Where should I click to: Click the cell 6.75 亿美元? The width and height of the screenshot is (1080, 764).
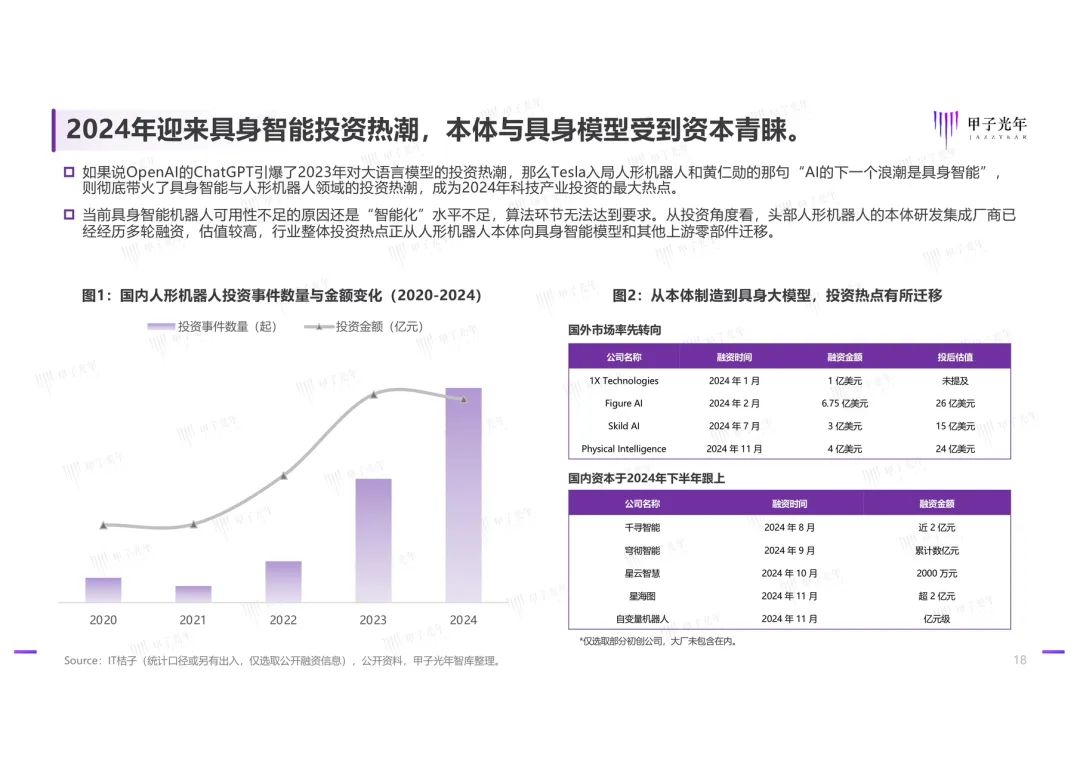click(x=845, y=404)
